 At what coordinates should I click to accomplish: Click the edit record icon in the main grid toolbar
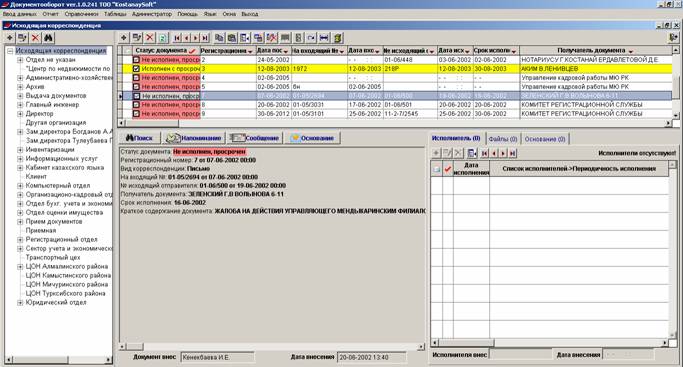click(137, 38)
